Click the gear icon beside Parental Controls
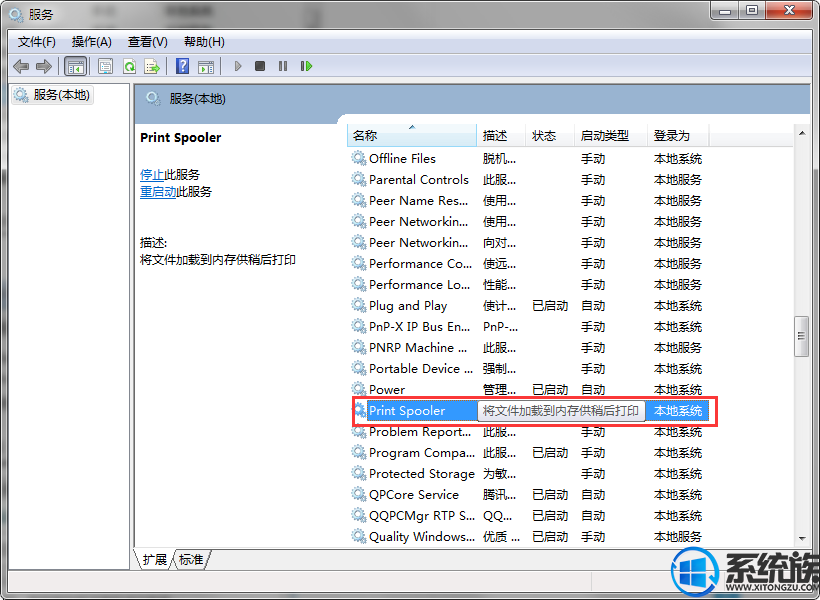820x600 pixels. pos(359,179)
